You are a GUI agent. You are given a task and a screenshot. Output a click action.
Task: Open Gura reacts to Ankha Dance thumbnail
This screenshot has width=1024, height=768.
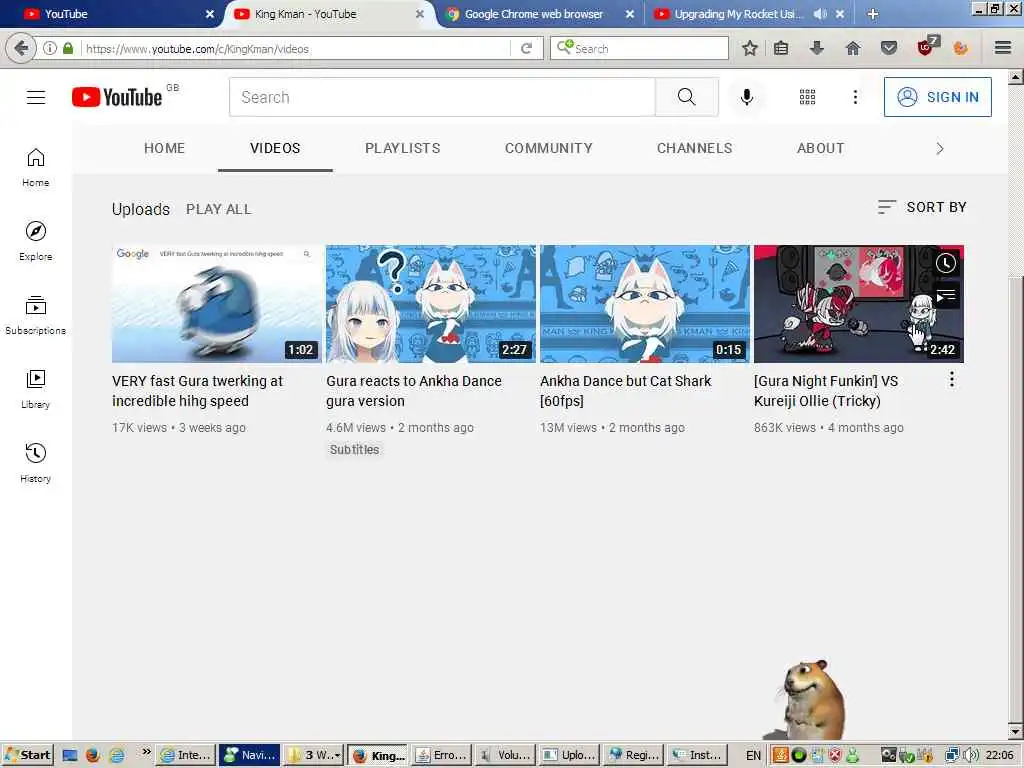(431, 304)
